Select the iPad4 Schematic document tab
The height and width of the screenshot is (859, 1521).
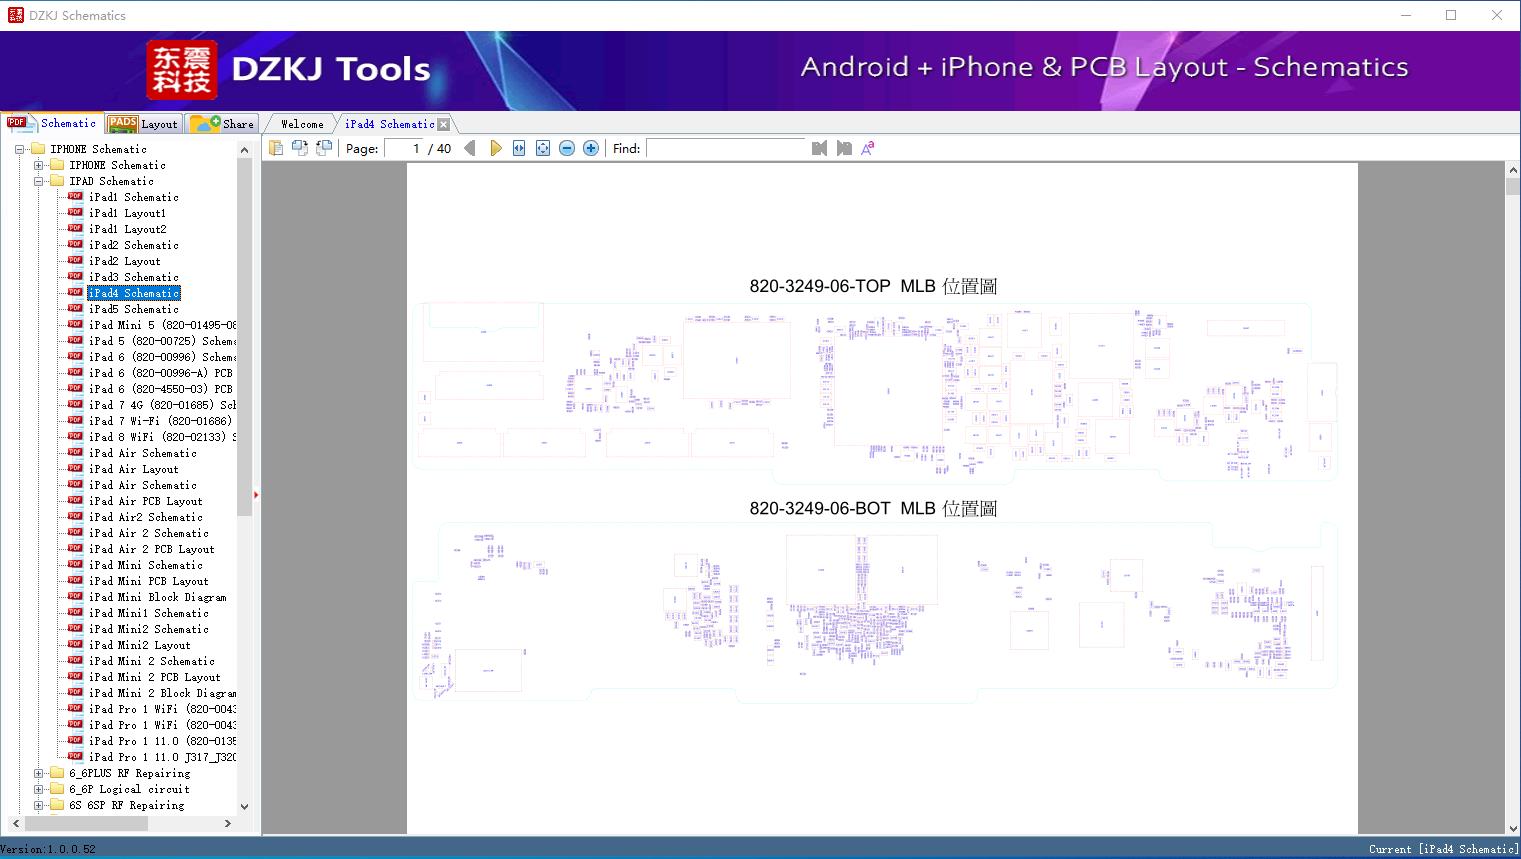[x=389, y=124]
